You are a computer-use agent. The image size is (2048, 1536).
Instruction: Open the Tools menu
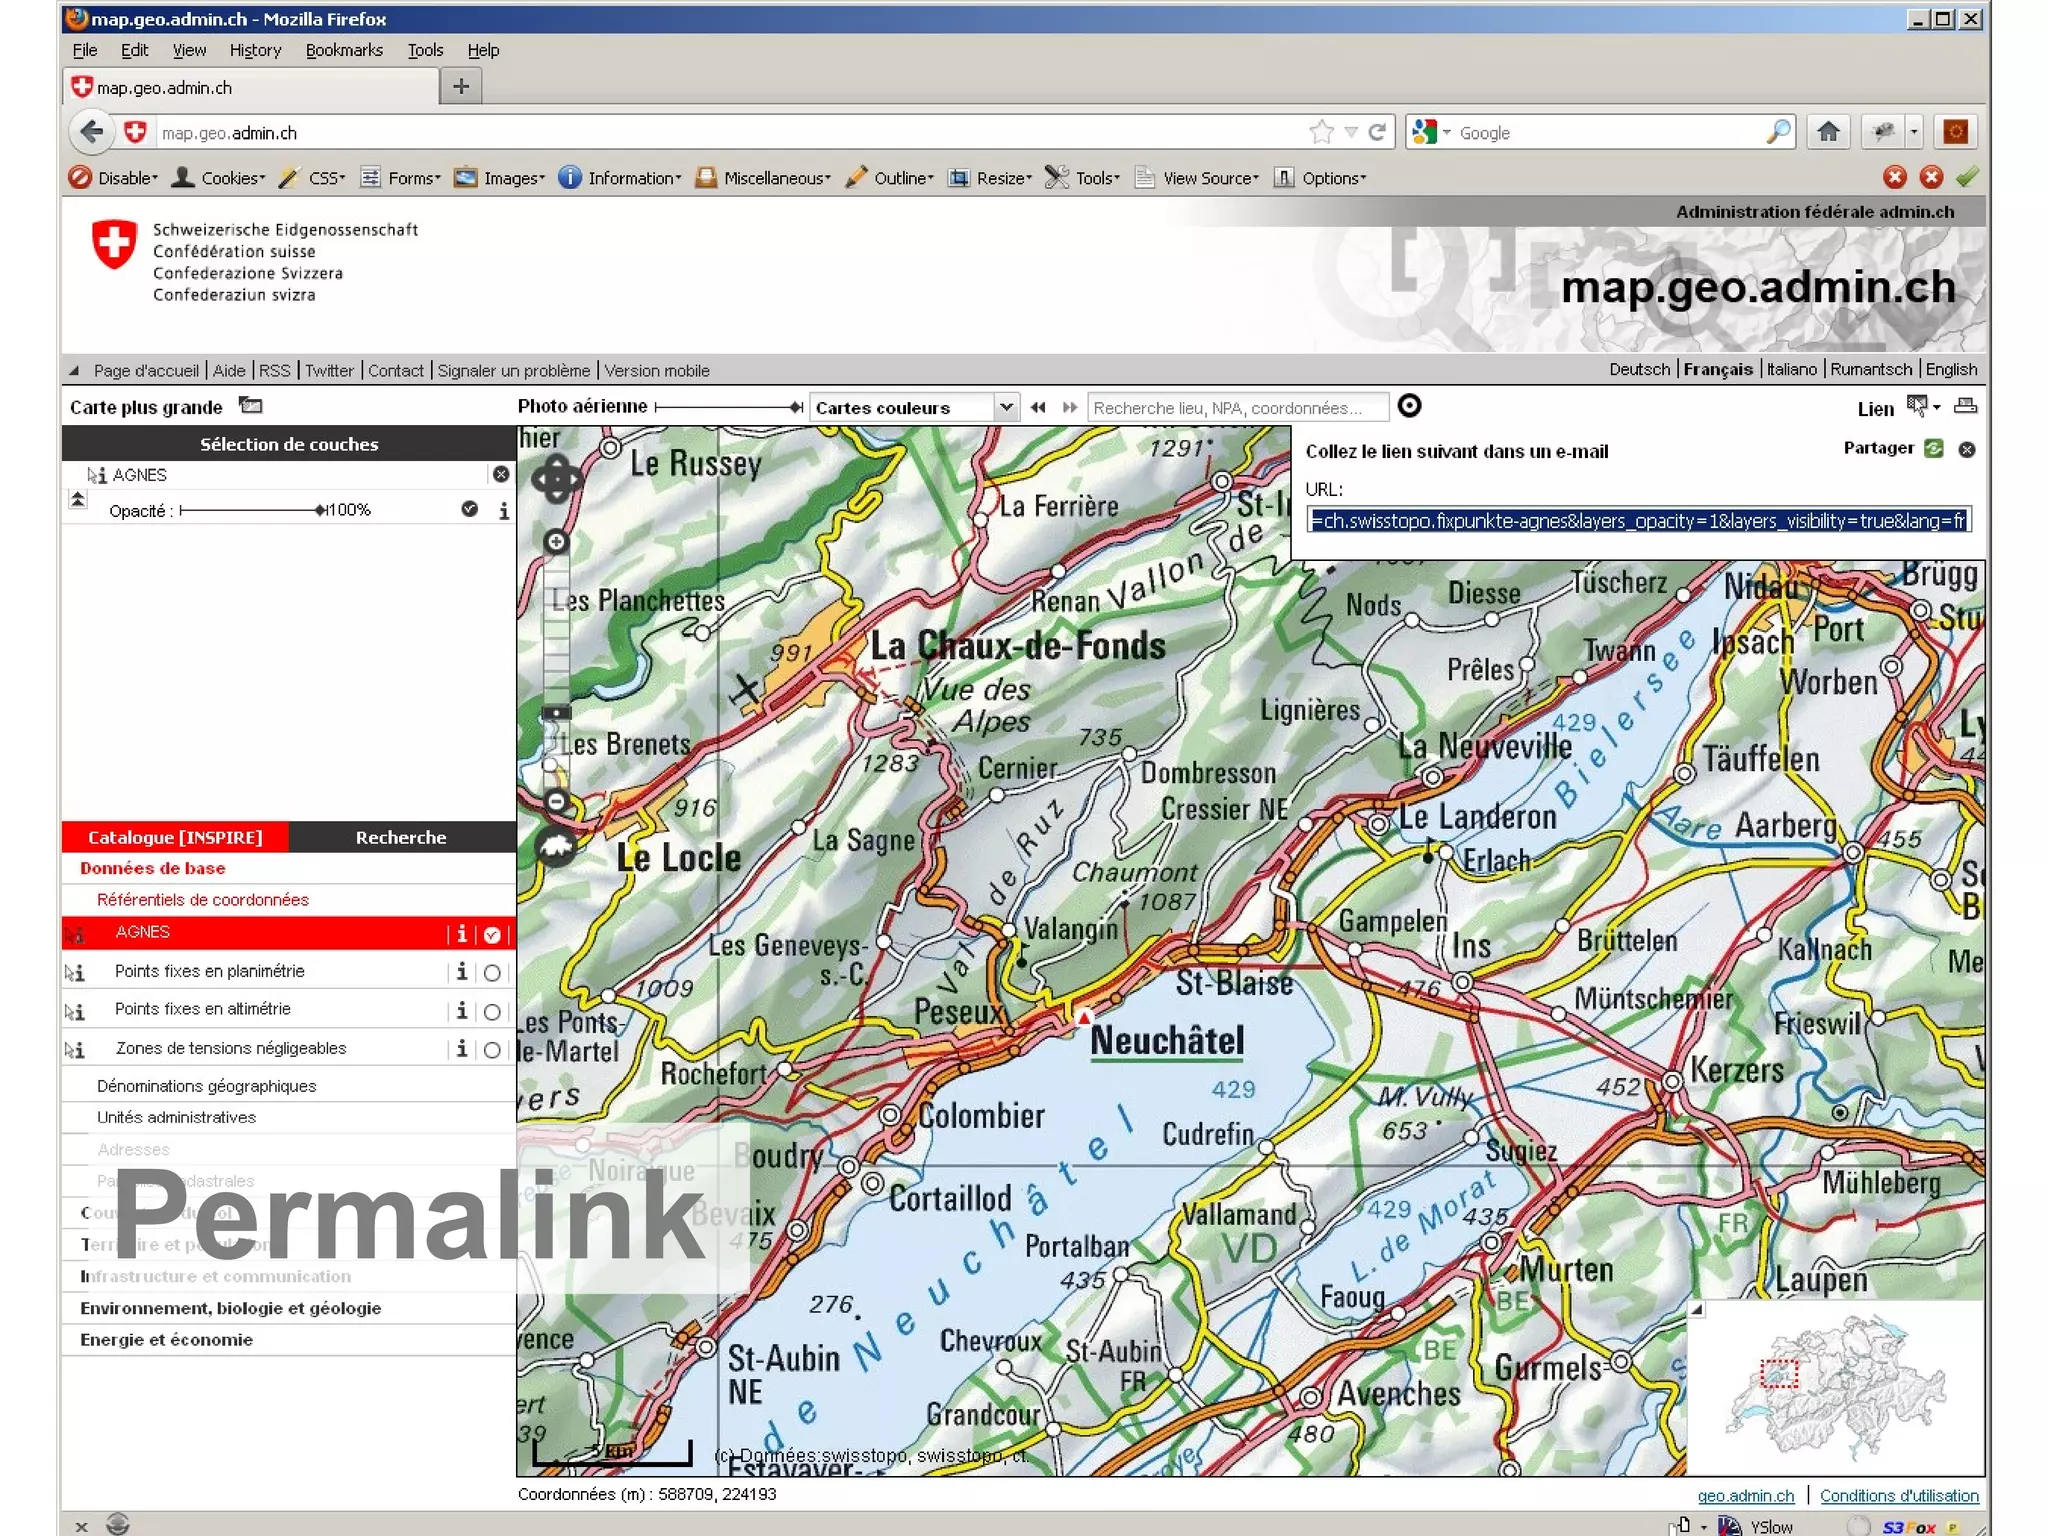[x=425, y=50]
